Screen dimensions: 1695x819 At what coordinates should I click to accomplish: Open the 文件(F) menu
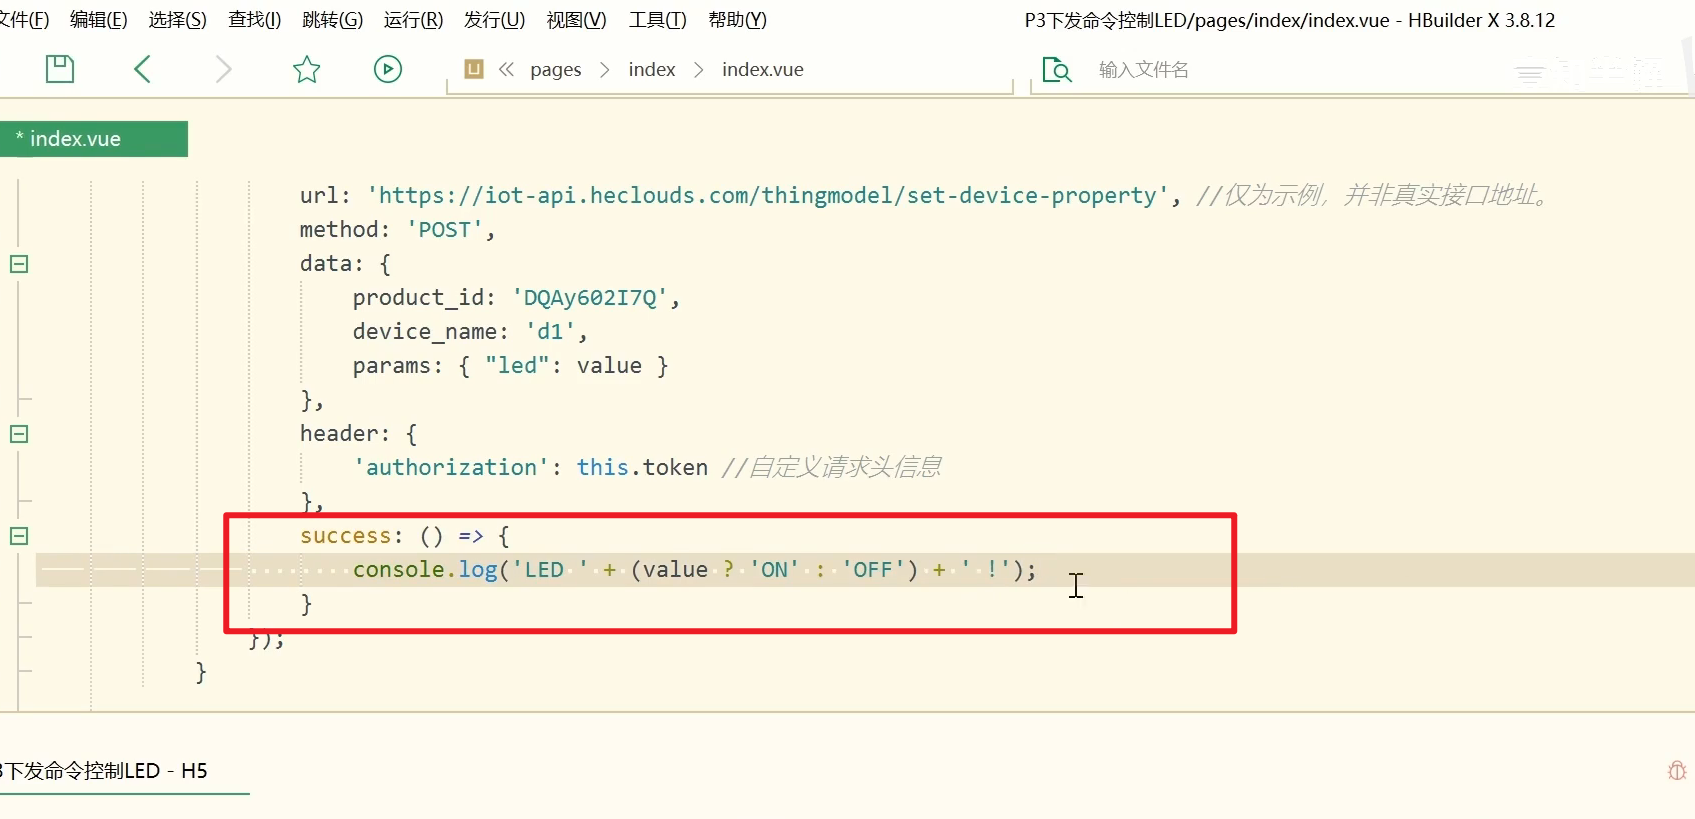click(x=24, y=20)
